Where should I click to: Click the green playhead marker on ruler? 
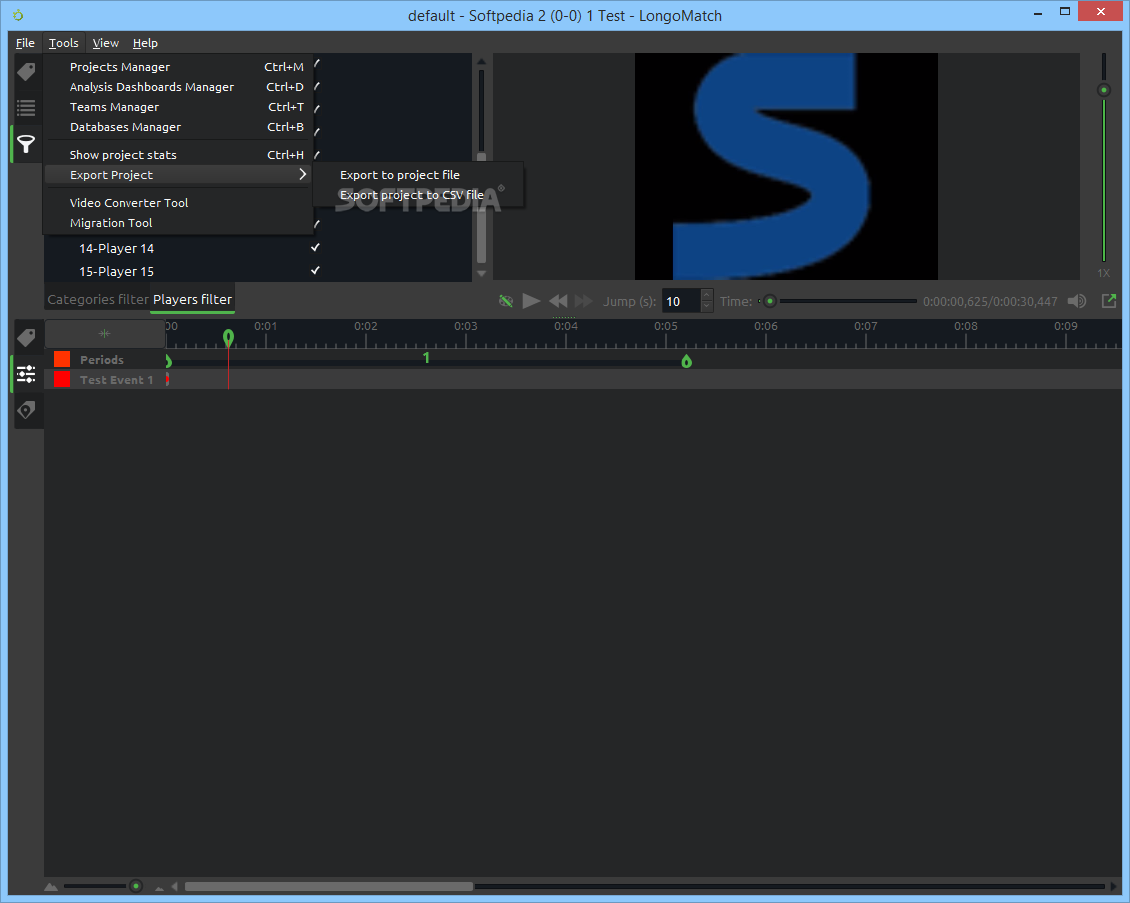click(x=228, y=337)
